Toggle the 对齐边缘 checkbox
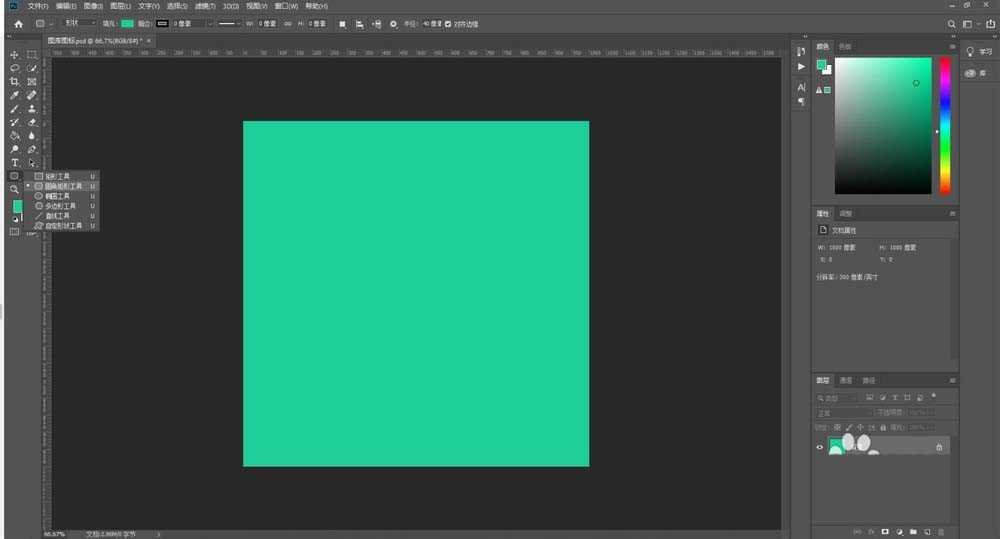Viewport: 1000px width, 539px height. (x=447, y=23)
